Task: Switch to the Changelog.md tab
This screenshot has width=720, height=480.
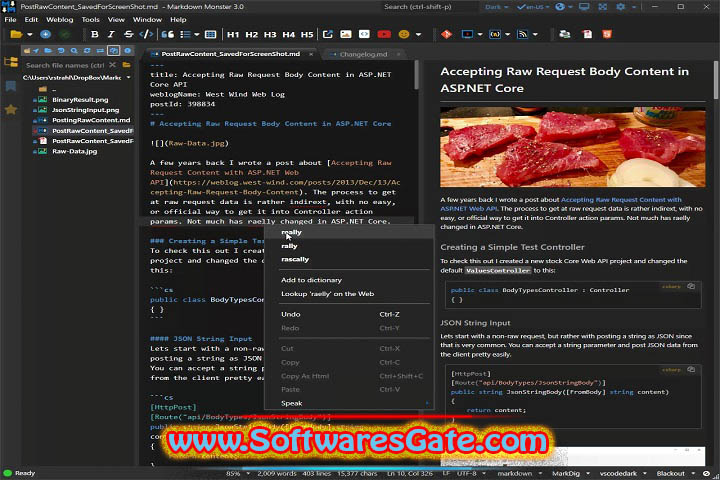Action: point(363,54)
